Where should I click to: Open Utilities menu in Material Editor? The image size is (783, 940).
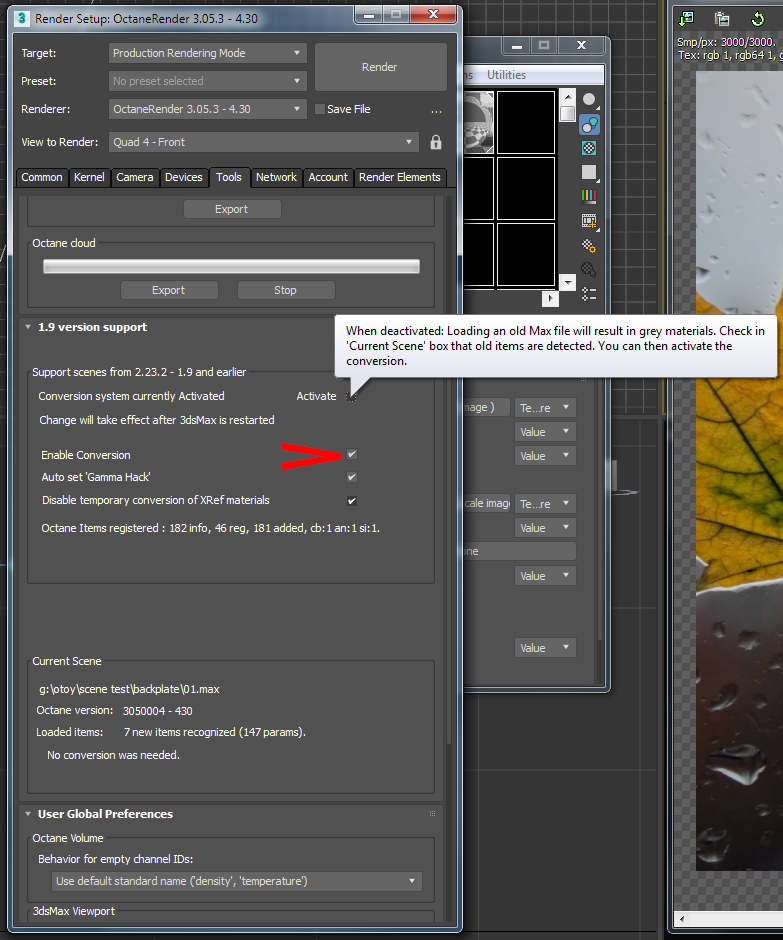click(506, 75)
